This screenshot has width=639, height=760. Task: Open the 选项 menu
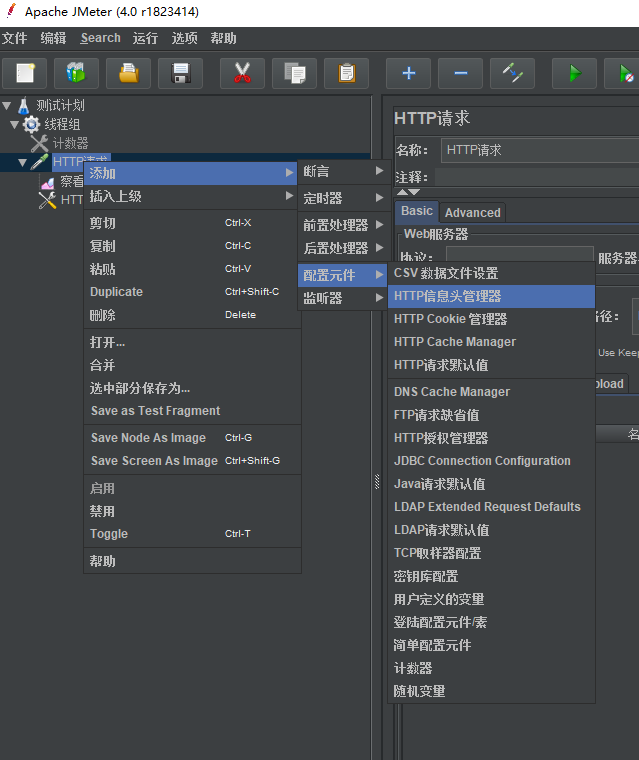click(184, 38)
